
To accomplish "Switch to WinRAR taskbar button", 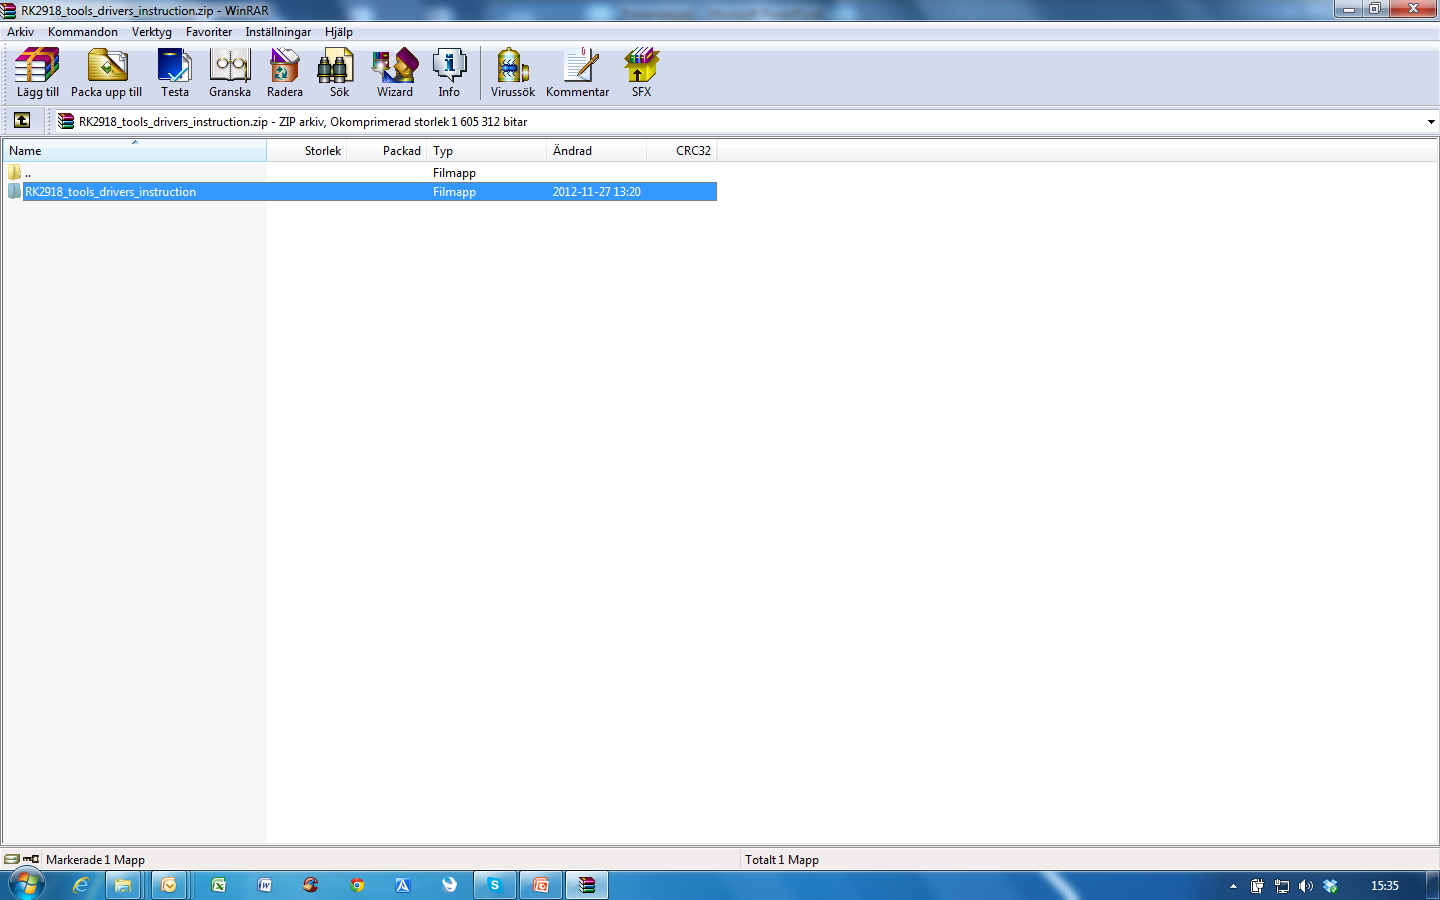I will 587,885.
